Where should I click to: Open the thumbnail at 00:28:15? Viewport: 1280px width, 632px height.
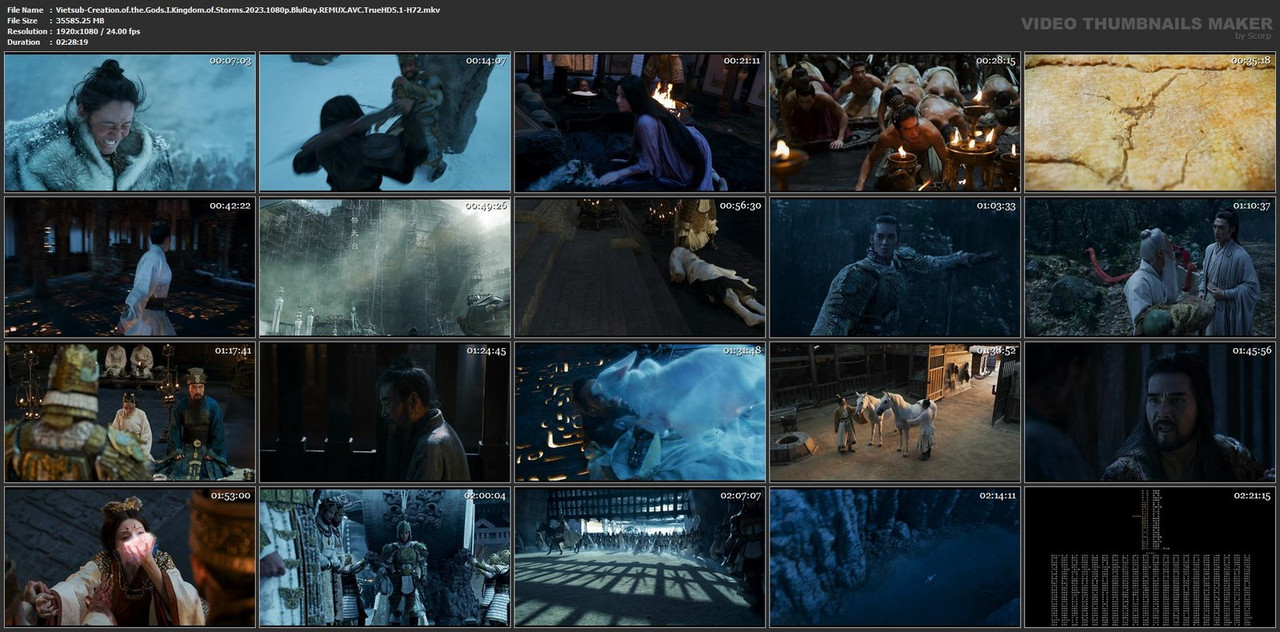pos(895,122)
